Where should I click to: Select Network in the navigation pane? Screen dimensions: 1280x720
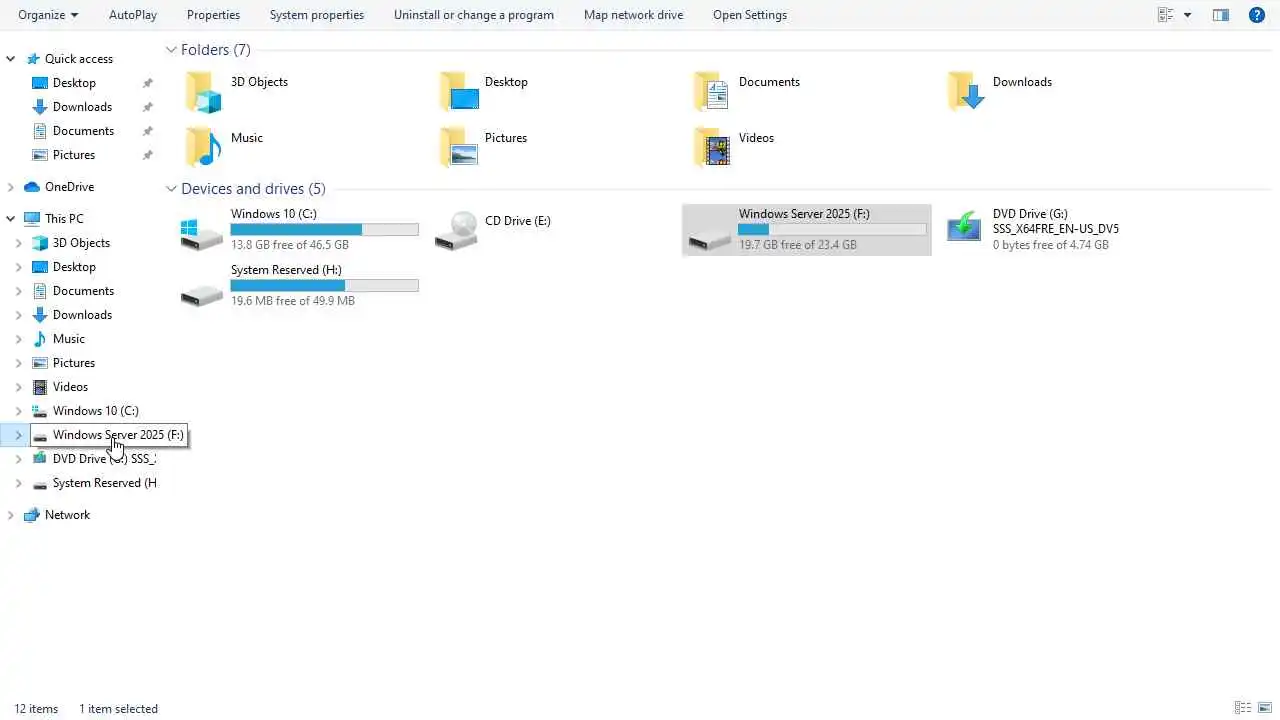pyautogui.click(x=67, y=515)
